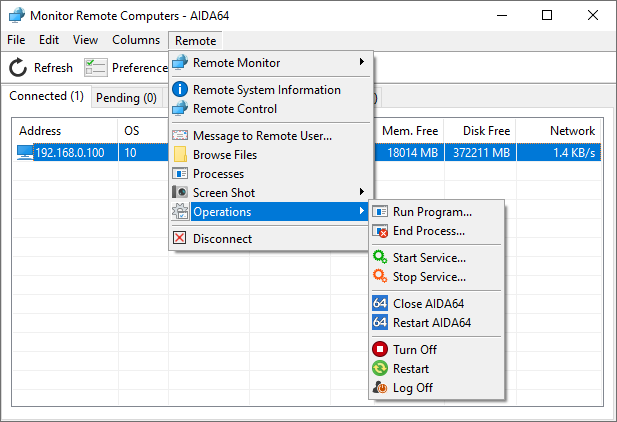Click the Network column header
Viewport: 617px width, 422px height.
coord(572,131)
